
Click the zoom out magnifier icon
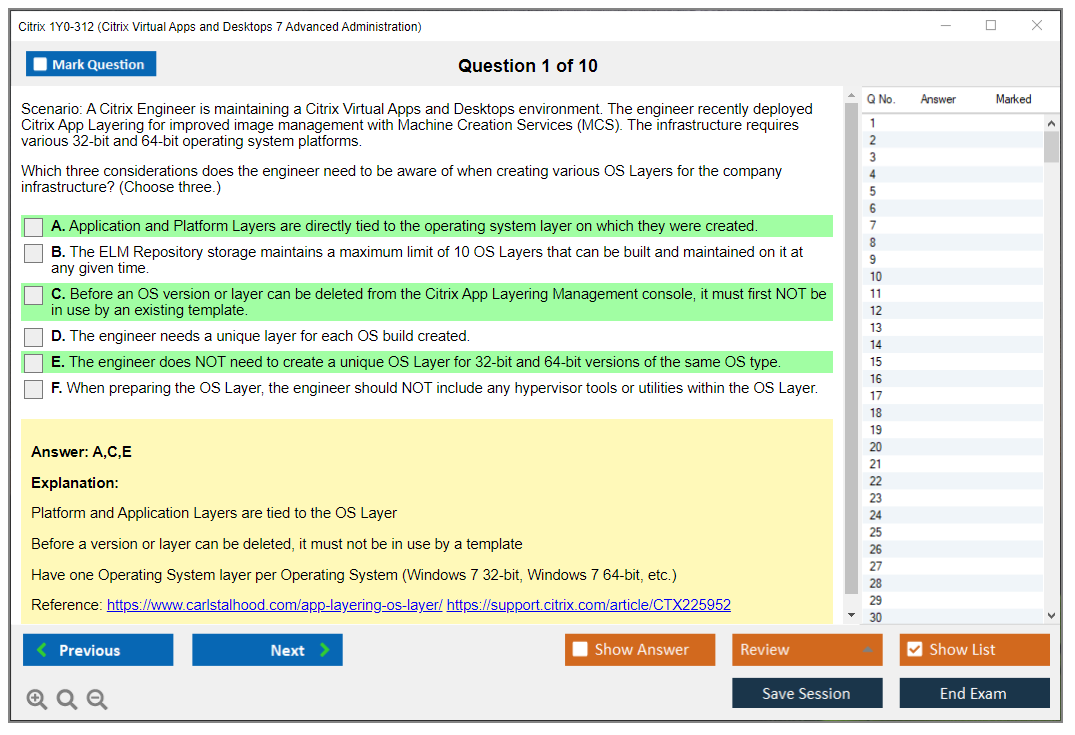(97, 700)
